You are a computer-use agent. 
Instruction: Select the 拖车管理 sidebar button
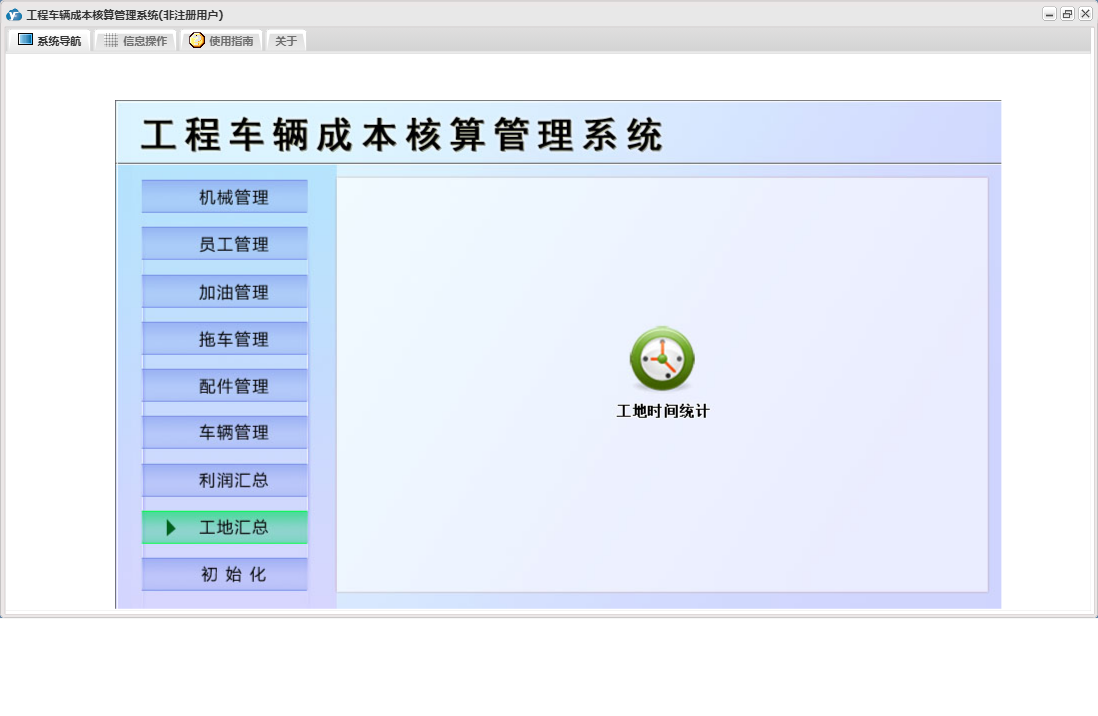click(225, 338)
